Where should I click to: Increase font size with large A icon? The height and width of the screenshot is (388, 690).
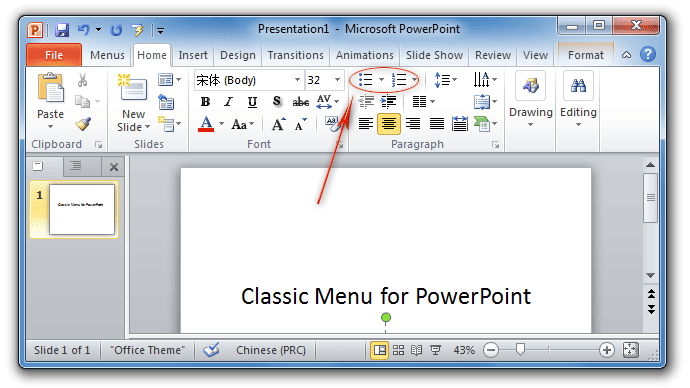pyautogui.click(x=278, y=124)
